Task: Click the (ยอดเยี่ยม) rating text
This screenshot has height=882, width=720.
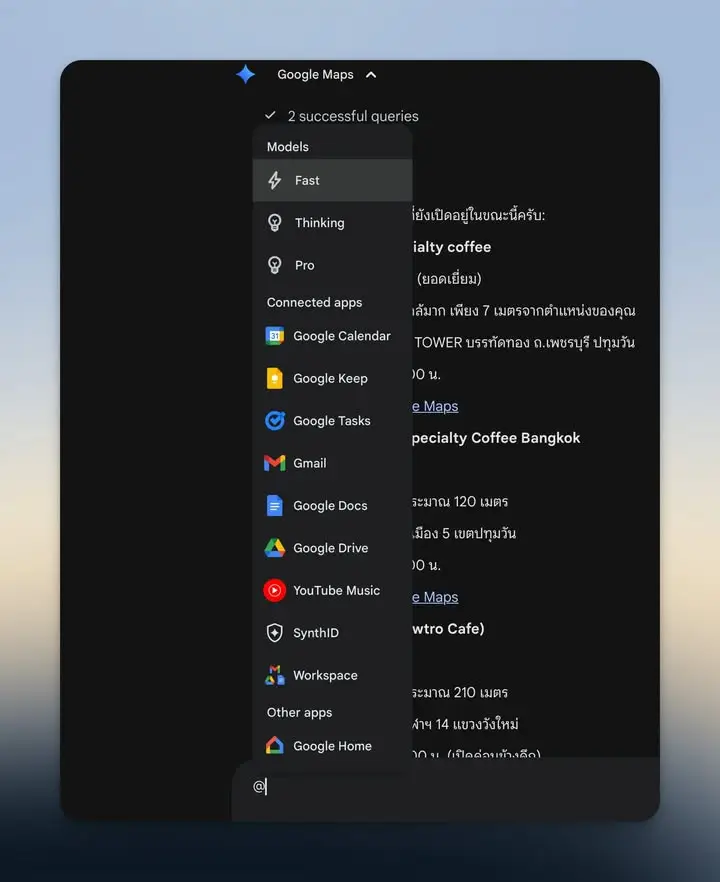Action: [449, 278]
